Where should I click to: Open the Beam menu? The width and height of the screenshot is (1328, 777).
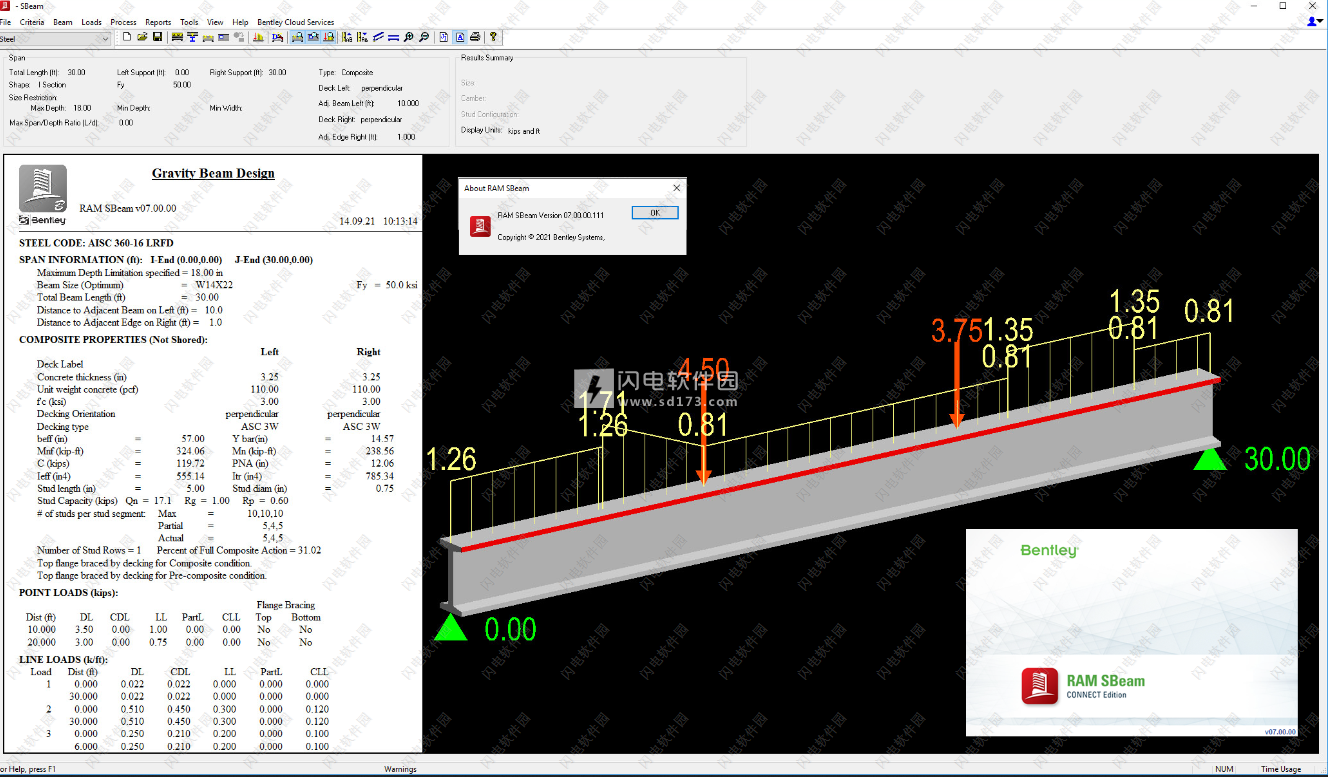63,22
